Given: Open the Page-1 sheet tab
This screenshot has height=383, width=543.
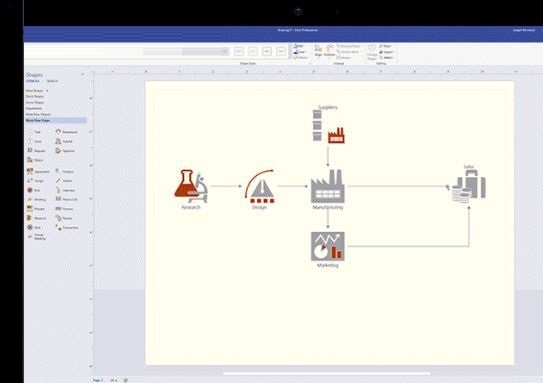Looking at the screenshot, I should (97, 380).
